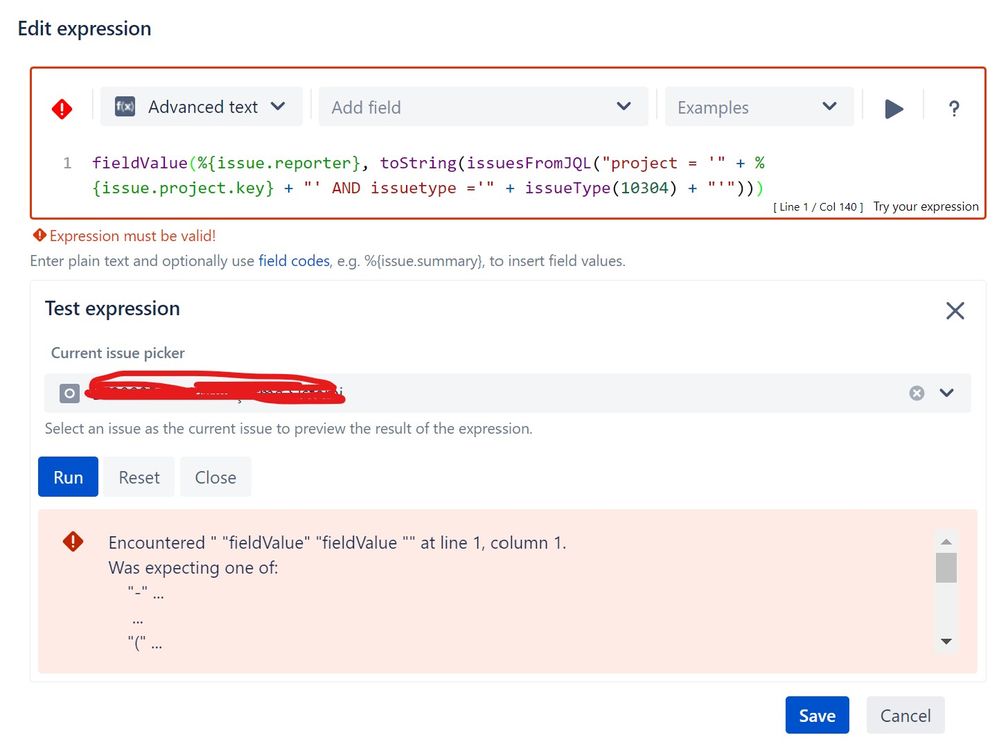Click the Run button

[67, 477]
